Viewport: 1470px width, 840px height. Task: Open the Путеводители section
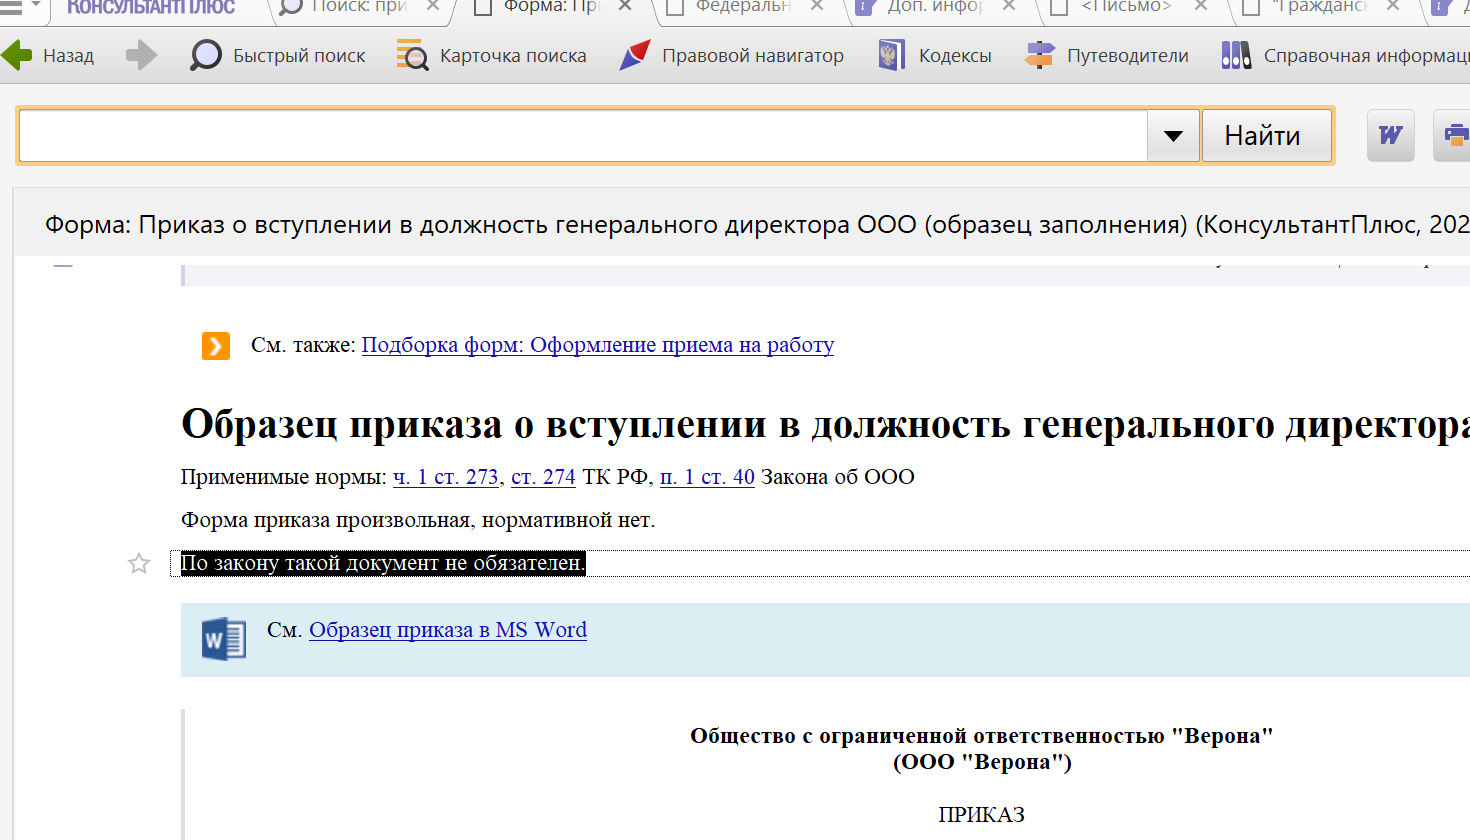pyautogui.click(x=1107, y=55)
